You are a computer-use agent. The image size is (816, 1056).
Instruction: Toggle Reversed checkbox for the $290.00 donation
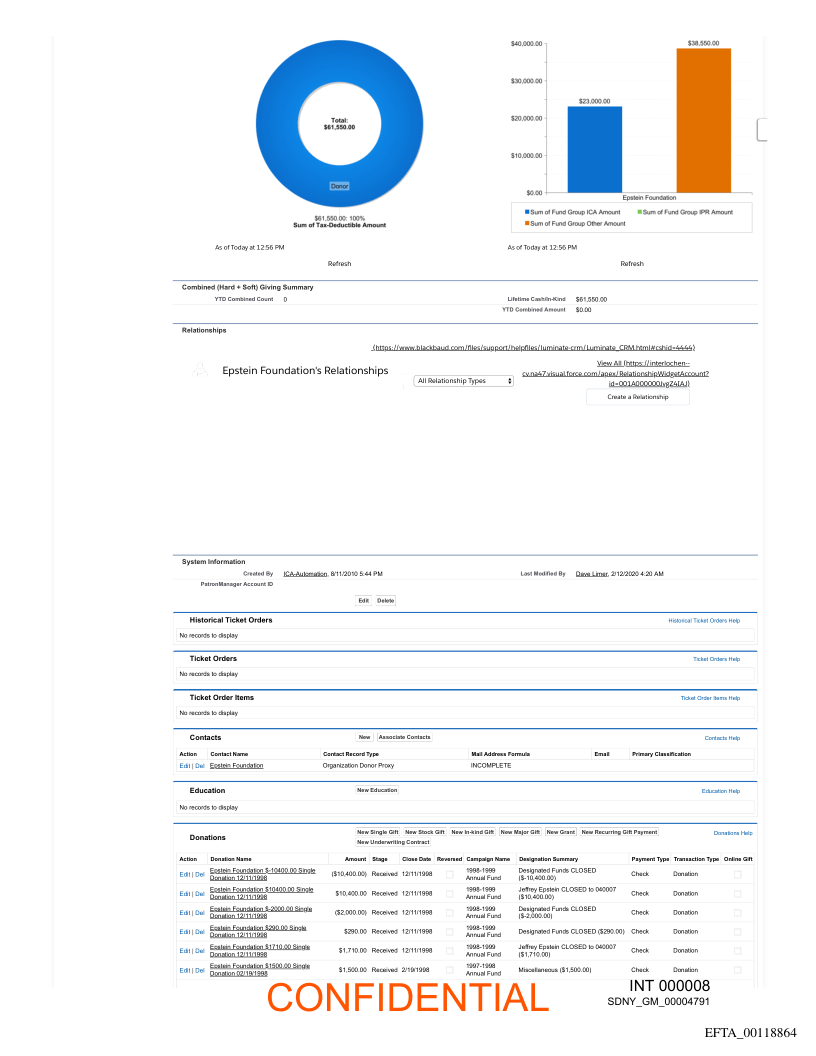(x=450, y=932)
